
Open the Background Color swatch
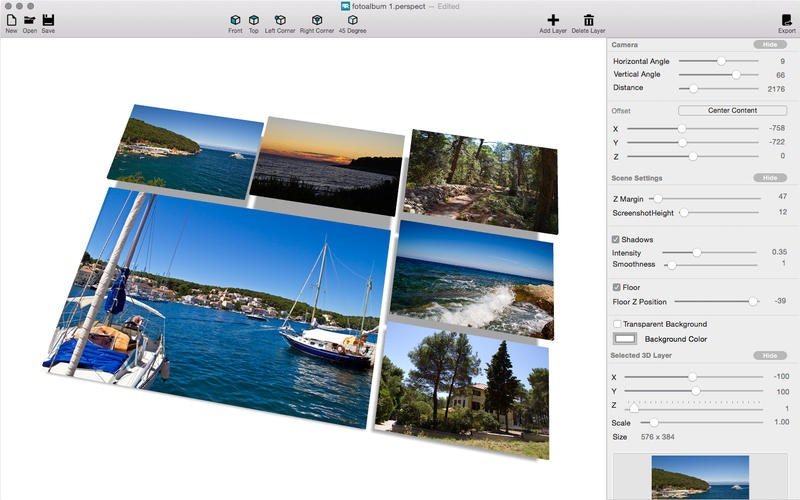tap(625, 339)
